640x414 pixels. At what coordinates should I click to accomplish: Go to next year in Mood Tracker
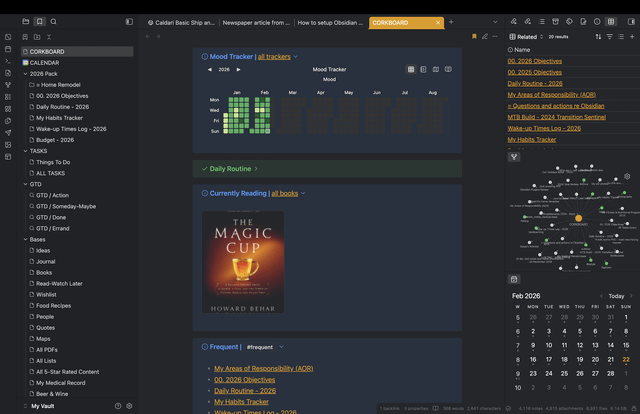[238, 69]
